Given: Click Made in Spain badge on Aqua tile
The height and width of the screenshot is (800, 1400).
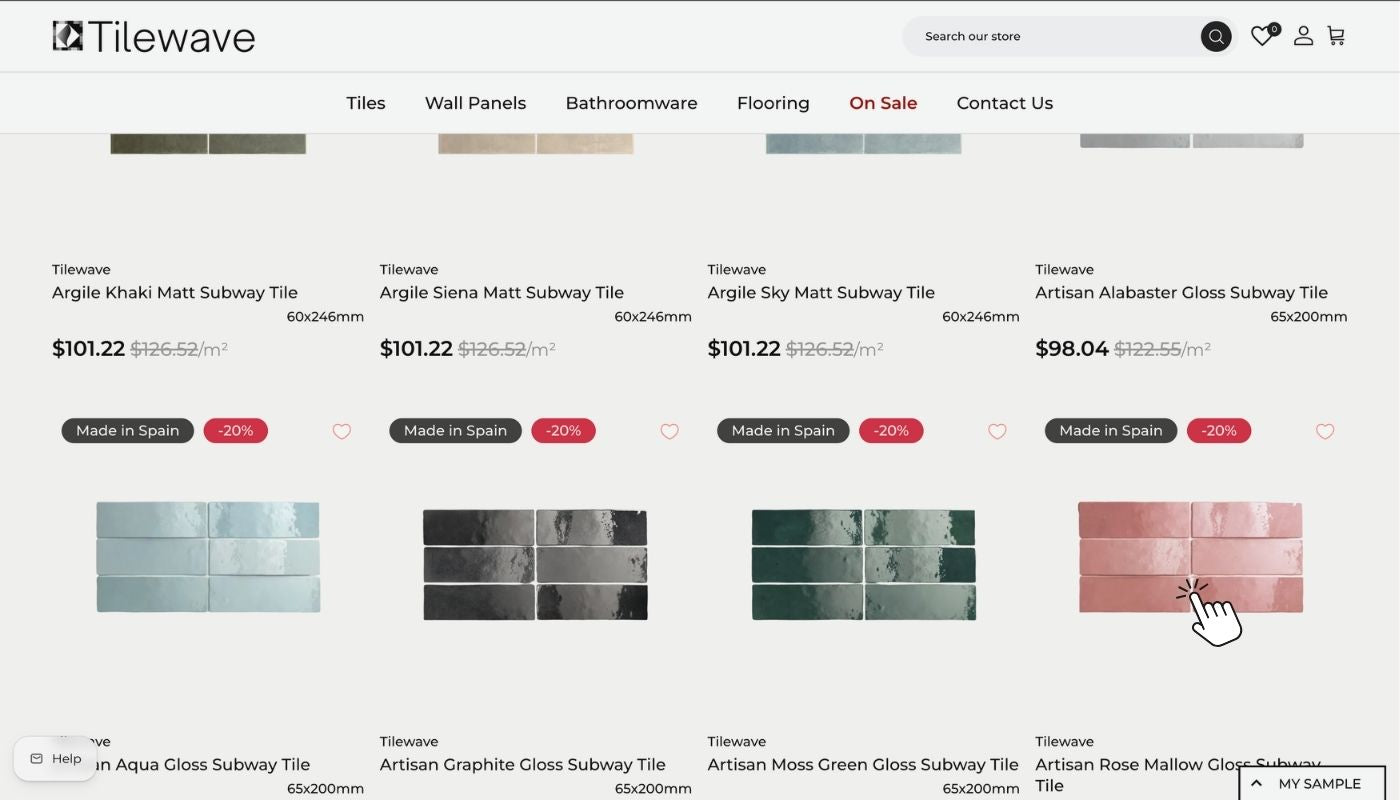Looking at the screenshot, I should [x=128, y=431].
